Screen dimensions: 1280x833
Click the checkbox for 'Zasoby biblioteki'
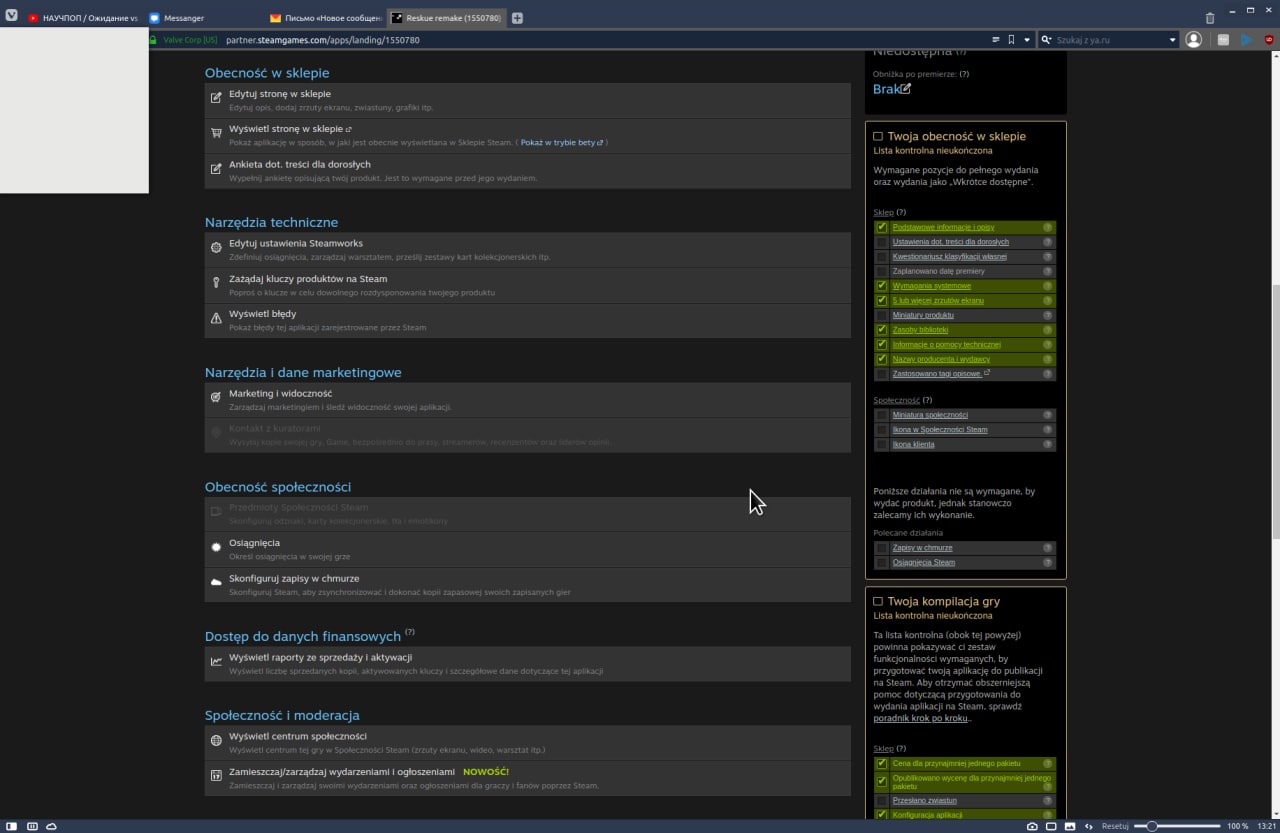click(x=881, y=330)
